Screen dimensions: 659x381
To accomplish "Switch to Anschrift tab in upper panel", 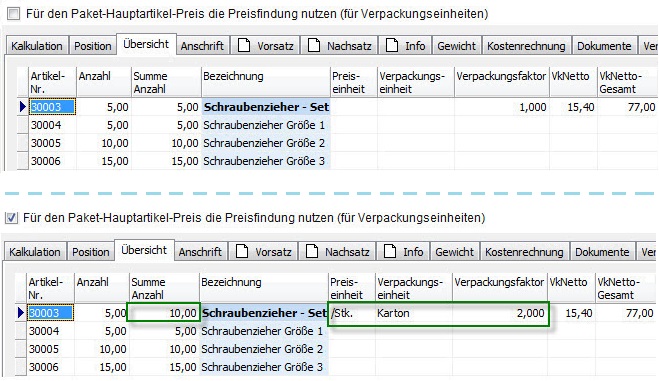I will (202, 46).
